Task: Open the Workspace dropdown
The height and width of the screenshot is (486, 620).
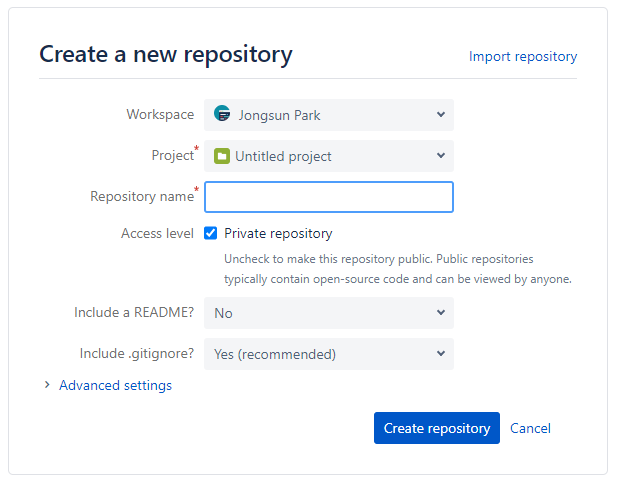Action: [x=329, y=115]
